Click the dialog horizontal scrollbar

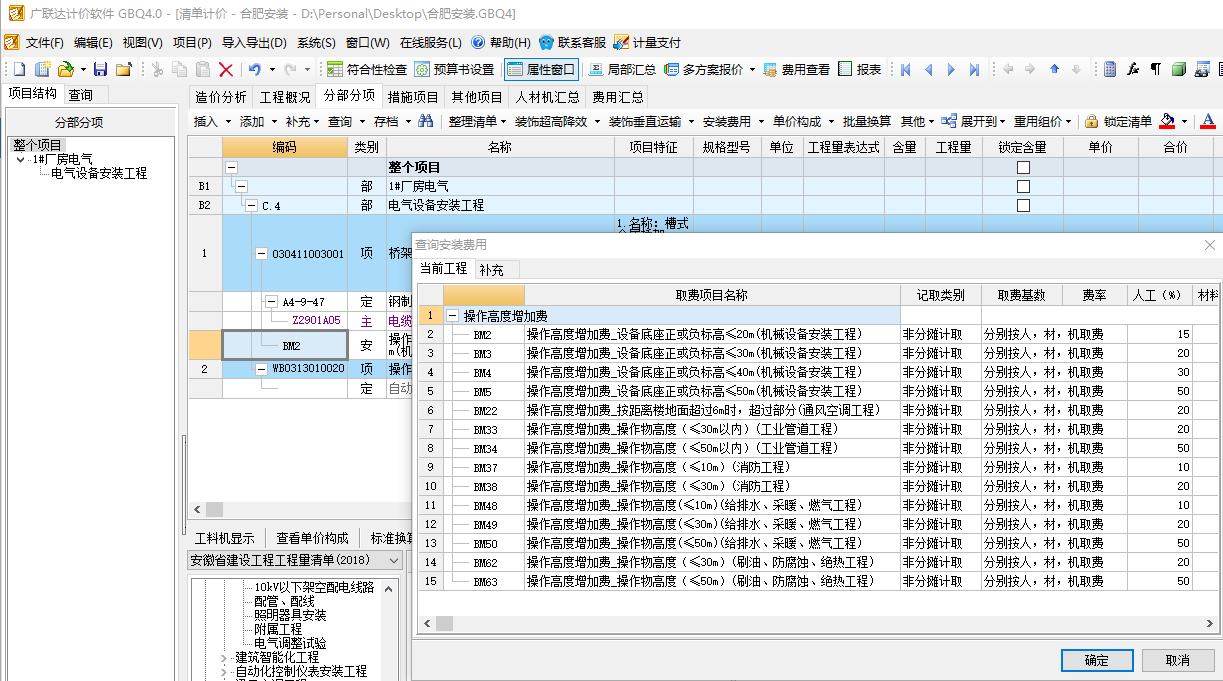818,623
